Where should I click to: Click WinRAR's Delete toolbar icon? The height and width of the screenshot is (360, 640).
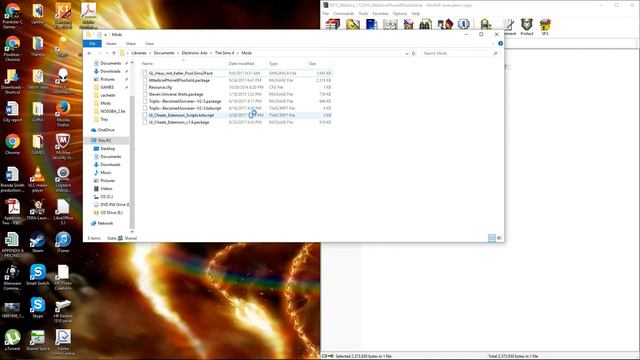click(409, 24)
